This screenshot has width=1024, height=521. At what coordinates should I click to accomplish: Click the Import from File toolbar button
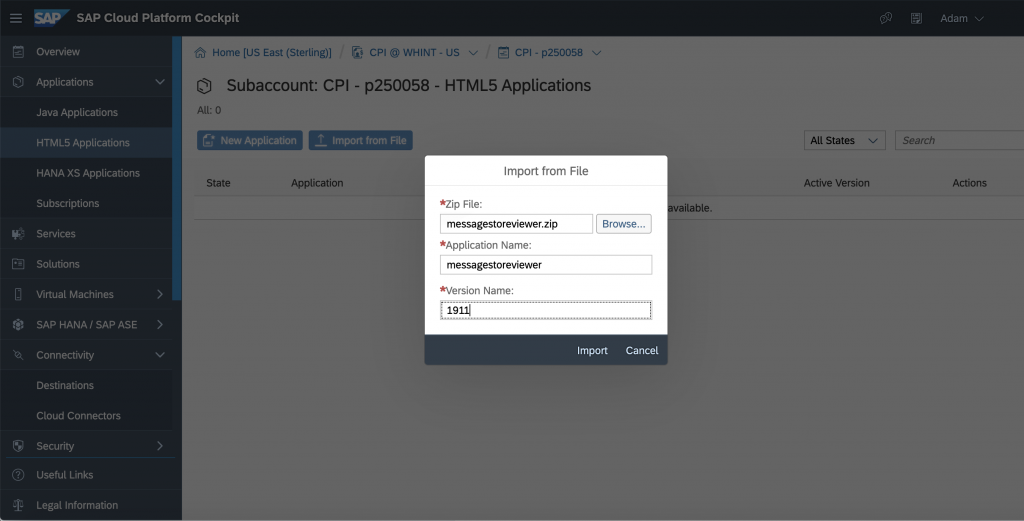360,140
